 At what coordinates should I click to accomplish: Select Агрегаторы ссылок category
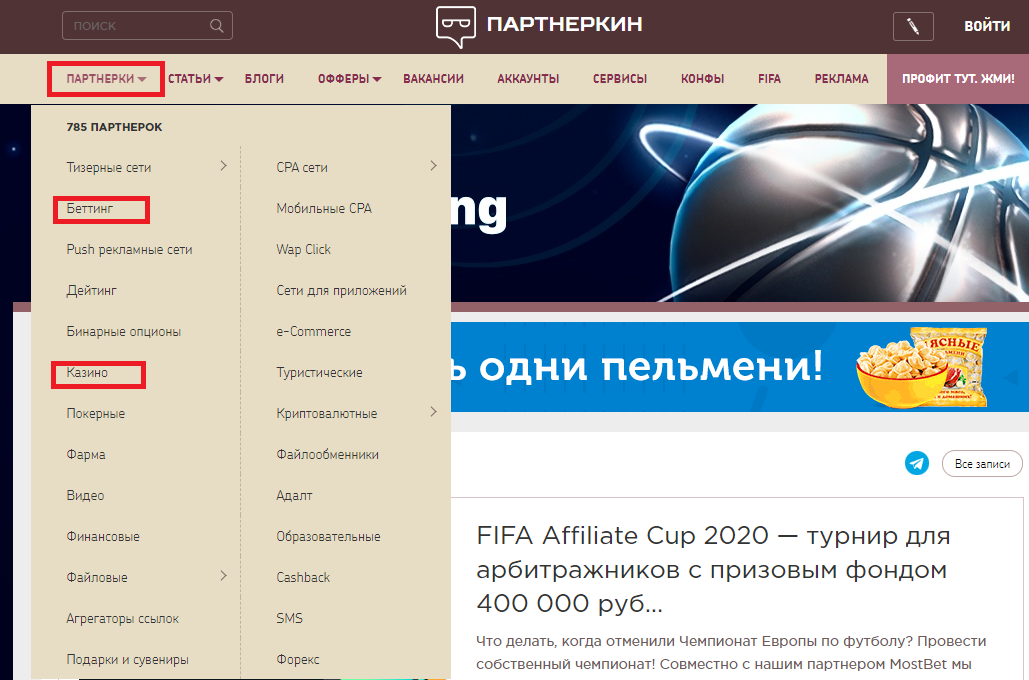coord(123,619)
